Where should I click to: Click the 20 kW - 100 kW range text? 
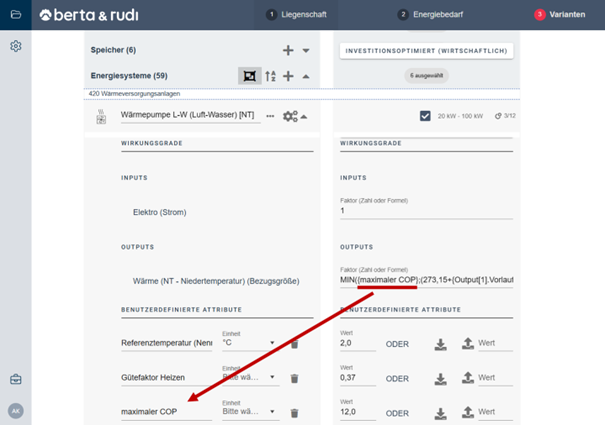[x=460, y=116]
